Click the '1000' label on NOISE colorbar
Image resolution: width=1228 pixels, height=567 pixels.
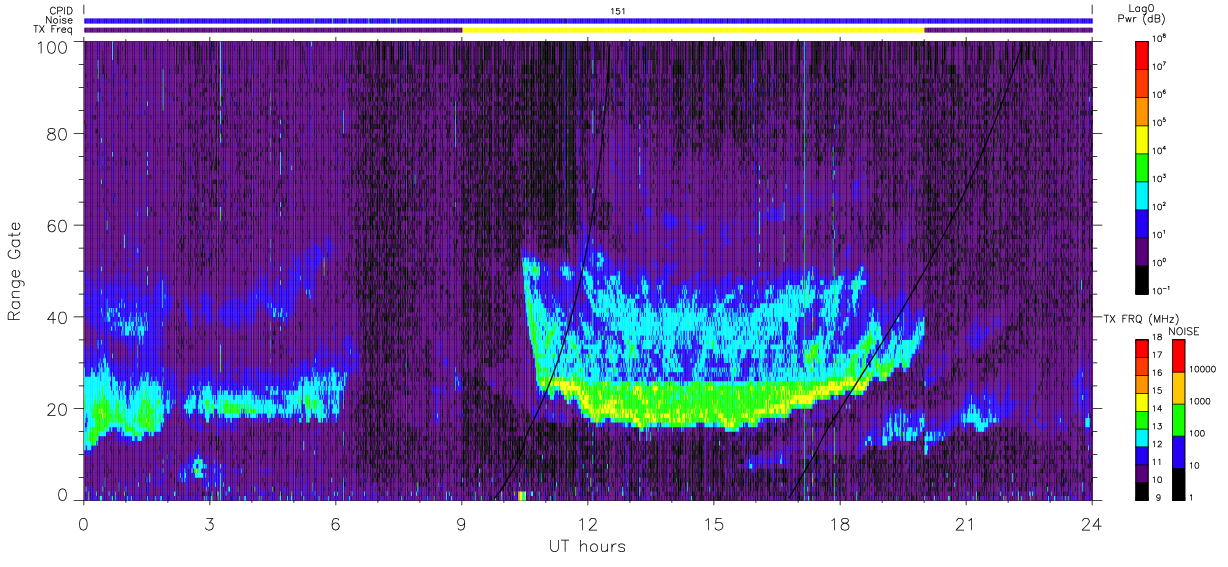1200,401
